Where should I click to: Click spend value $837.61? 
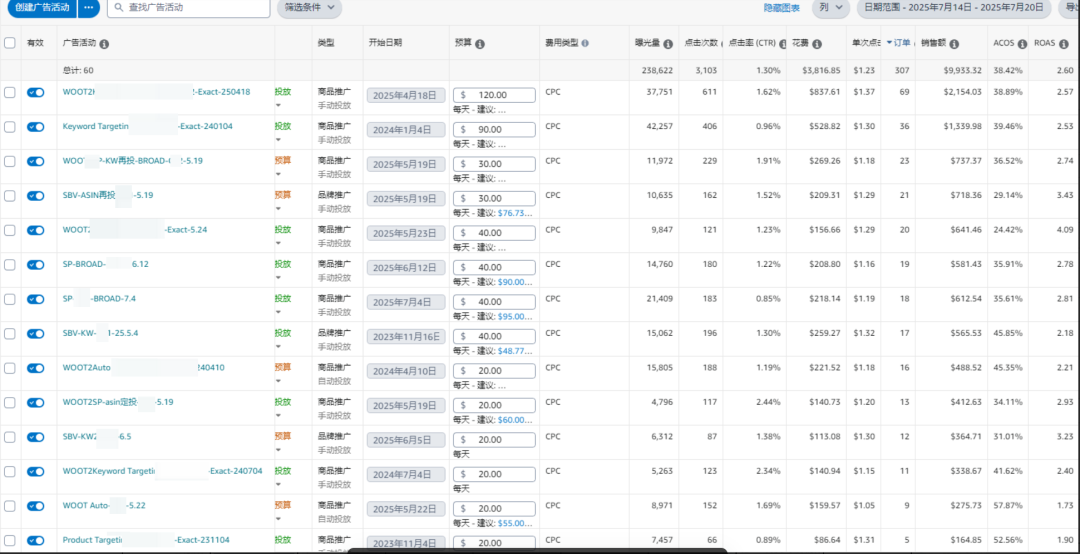click(x=825, y=92)
